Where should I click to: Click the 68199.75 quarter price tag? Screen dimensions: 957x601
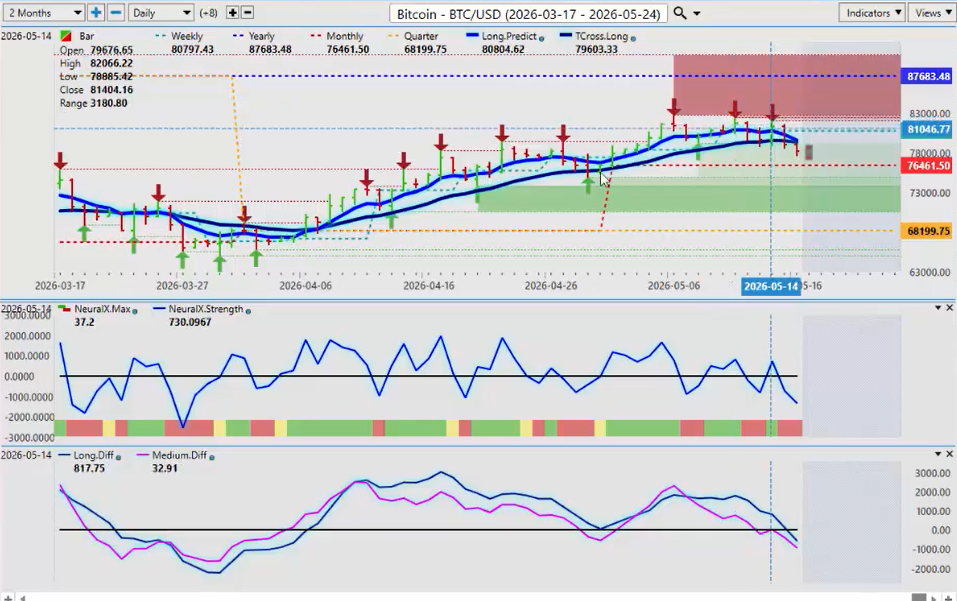pos(928,231)
